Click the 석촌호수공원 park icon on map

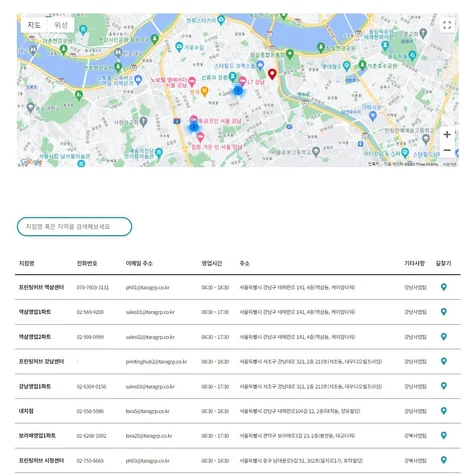[x=363, y=65]
